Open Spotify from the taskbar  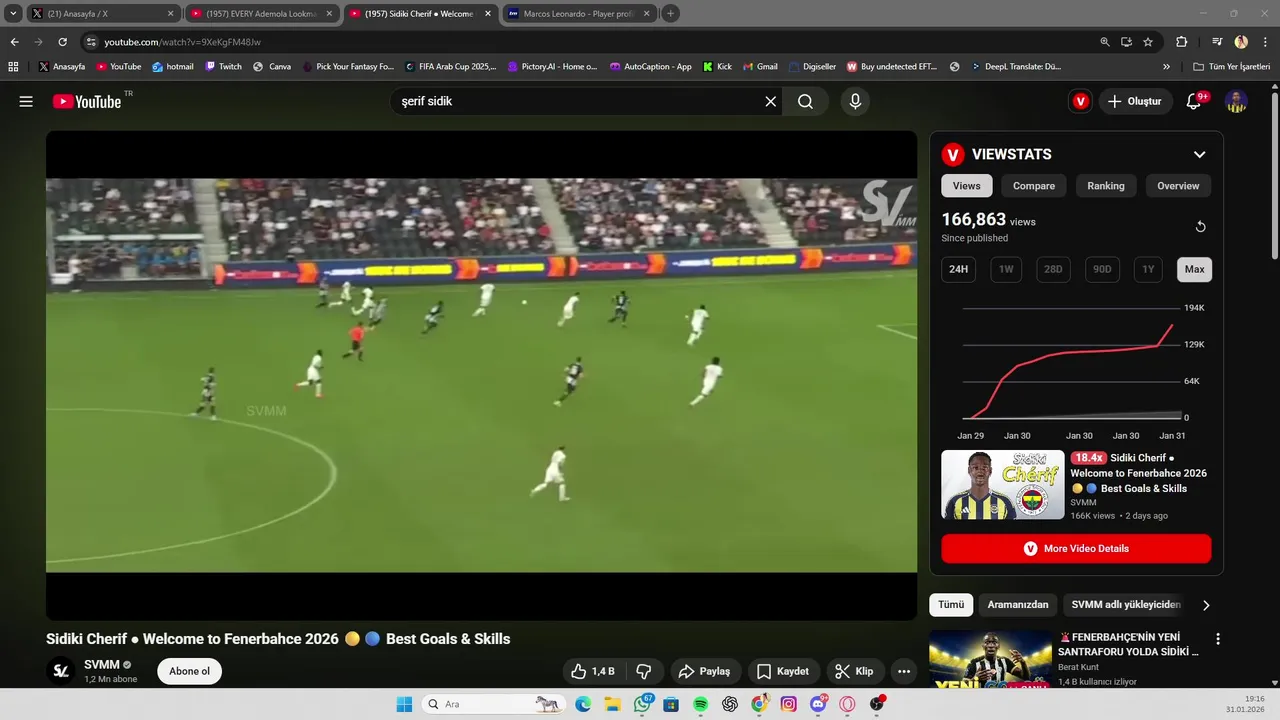pos(701,704)
